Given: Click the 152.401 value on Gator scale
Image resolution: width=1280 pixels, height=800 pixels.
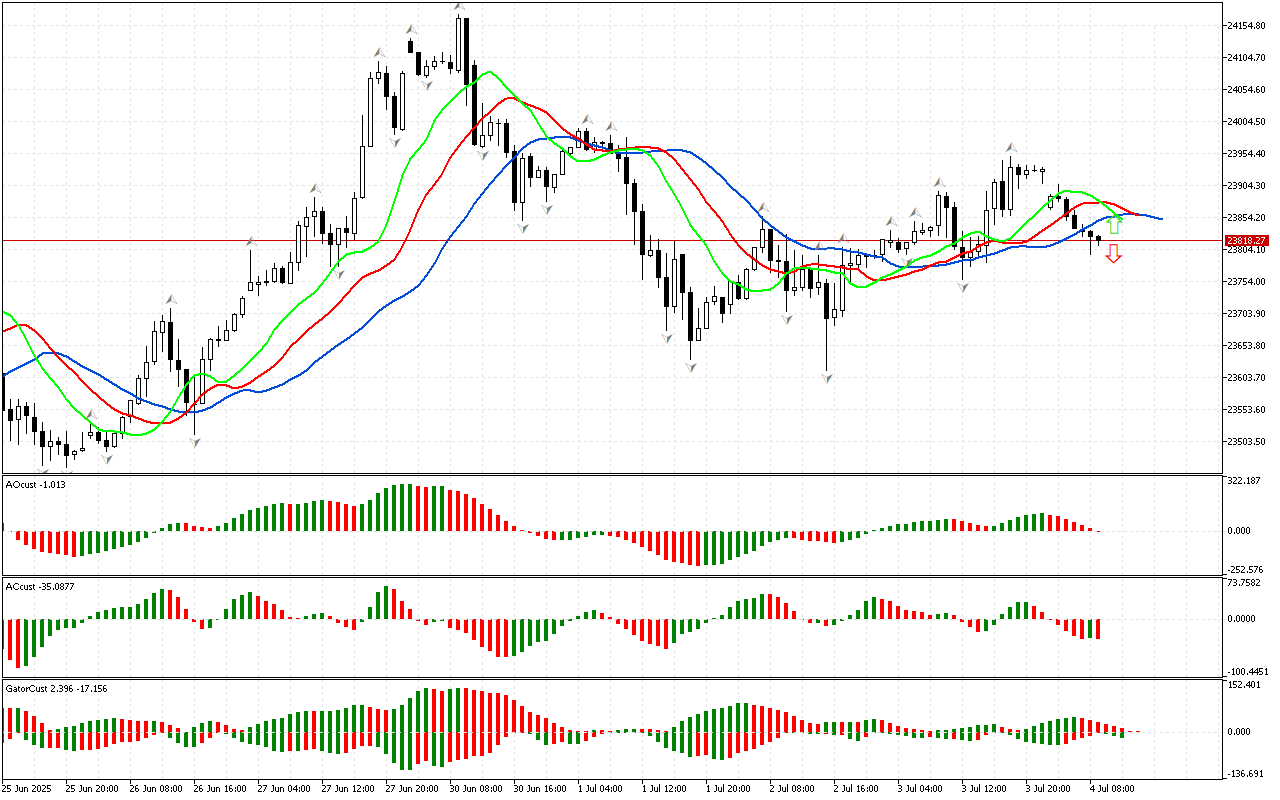Looking at the screenshot, I should [x=1245, y=685].
